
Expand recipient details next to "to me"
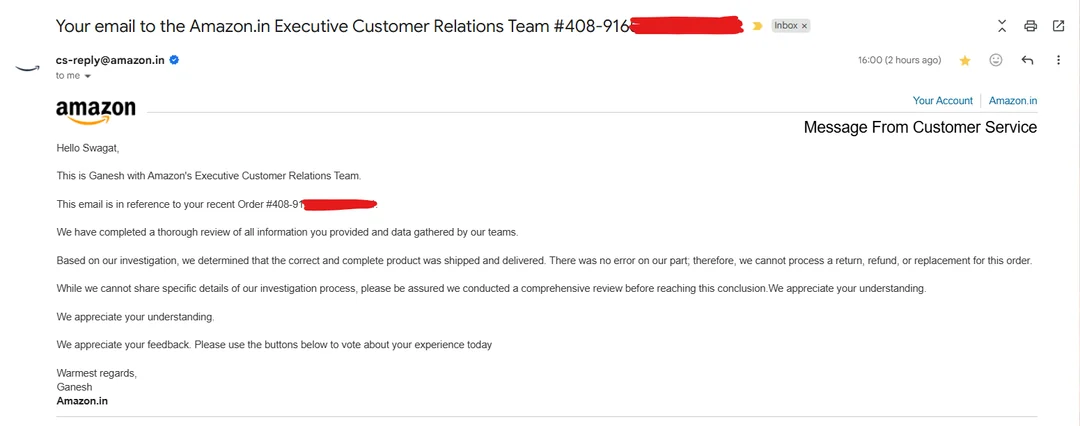coord(88,76)
